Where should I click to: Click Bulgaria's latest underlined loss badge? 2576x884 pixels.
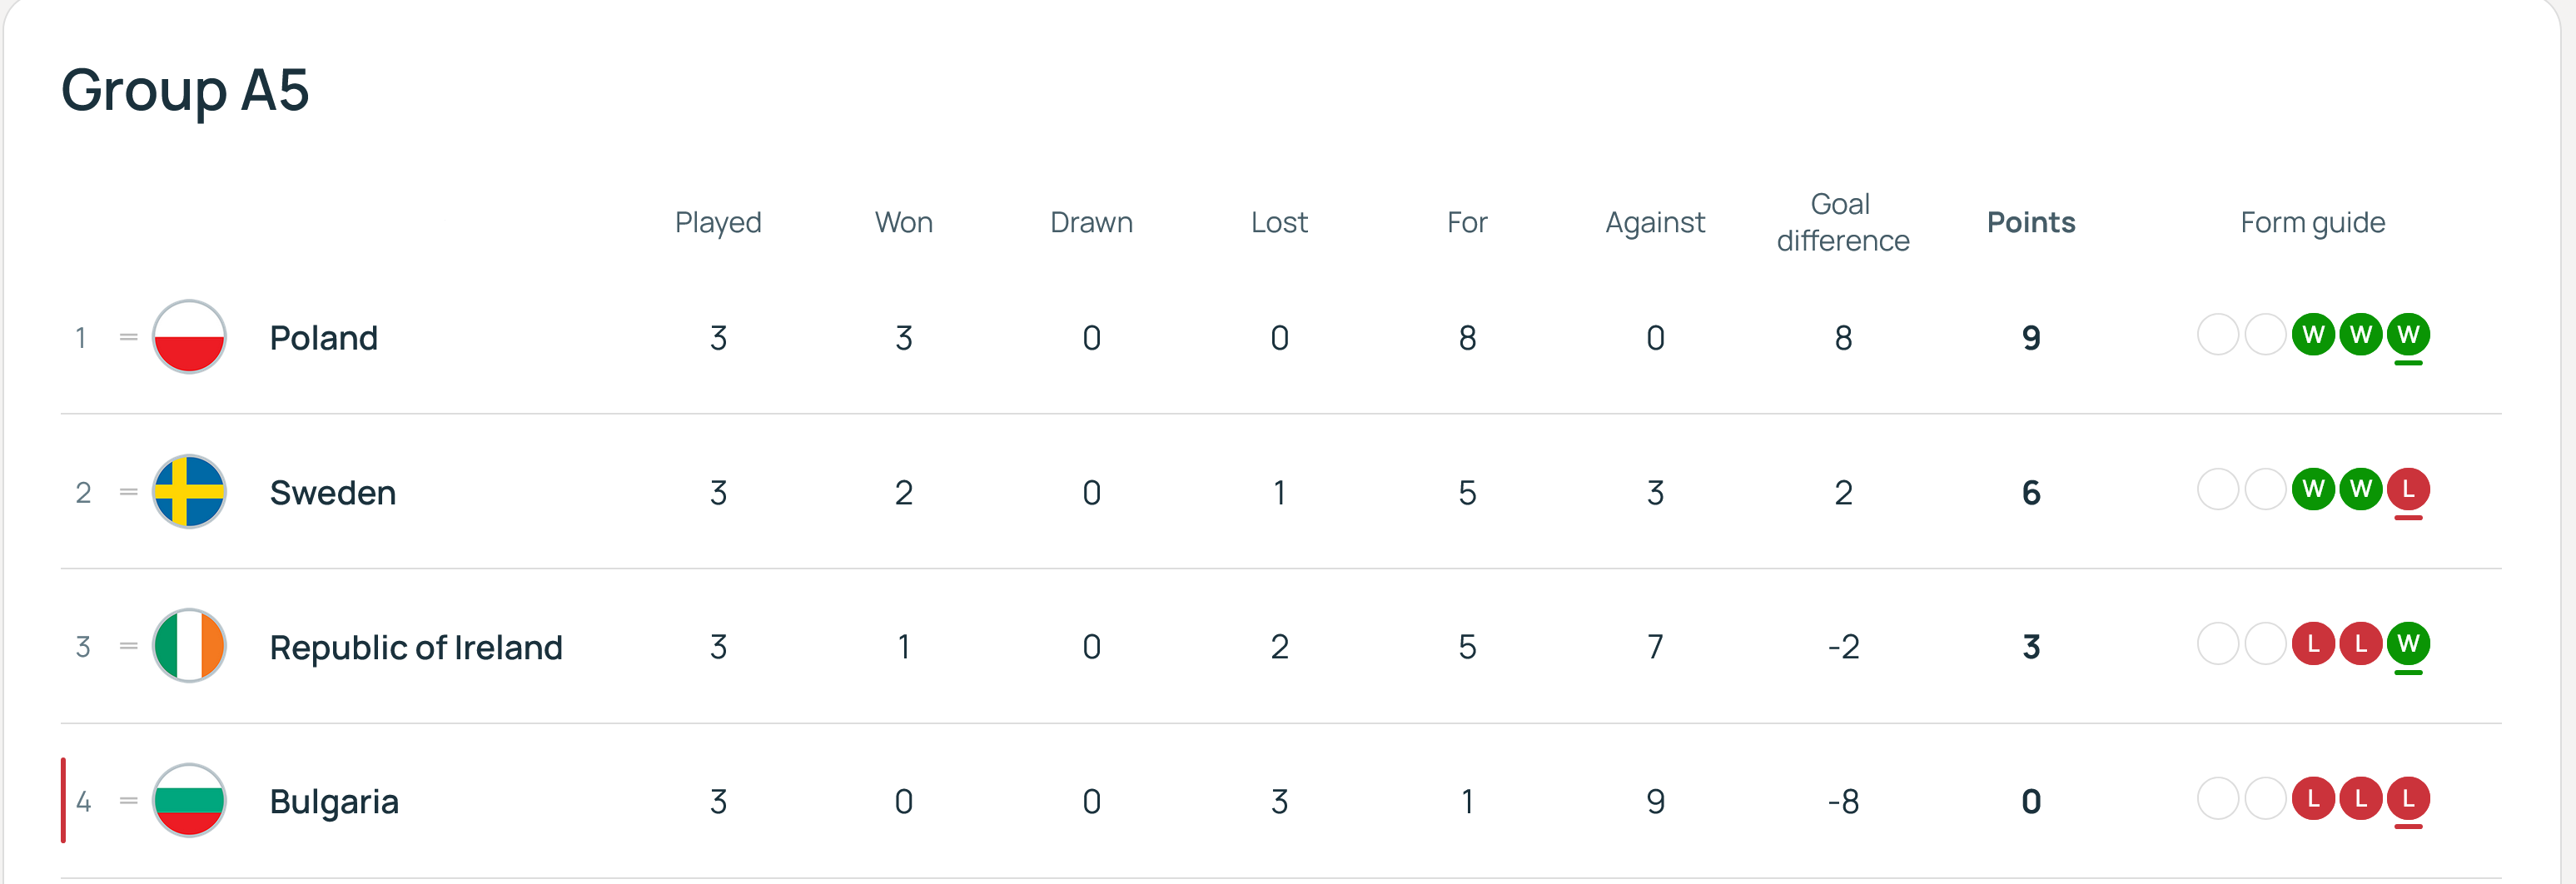2408,798
